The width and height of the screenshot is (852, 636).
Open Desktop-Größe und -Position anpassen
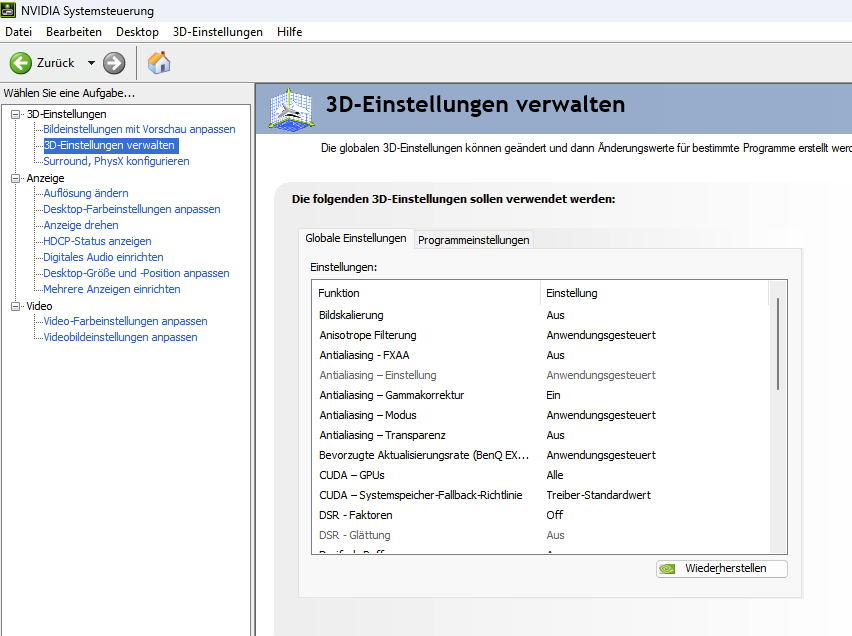(136, 273)
